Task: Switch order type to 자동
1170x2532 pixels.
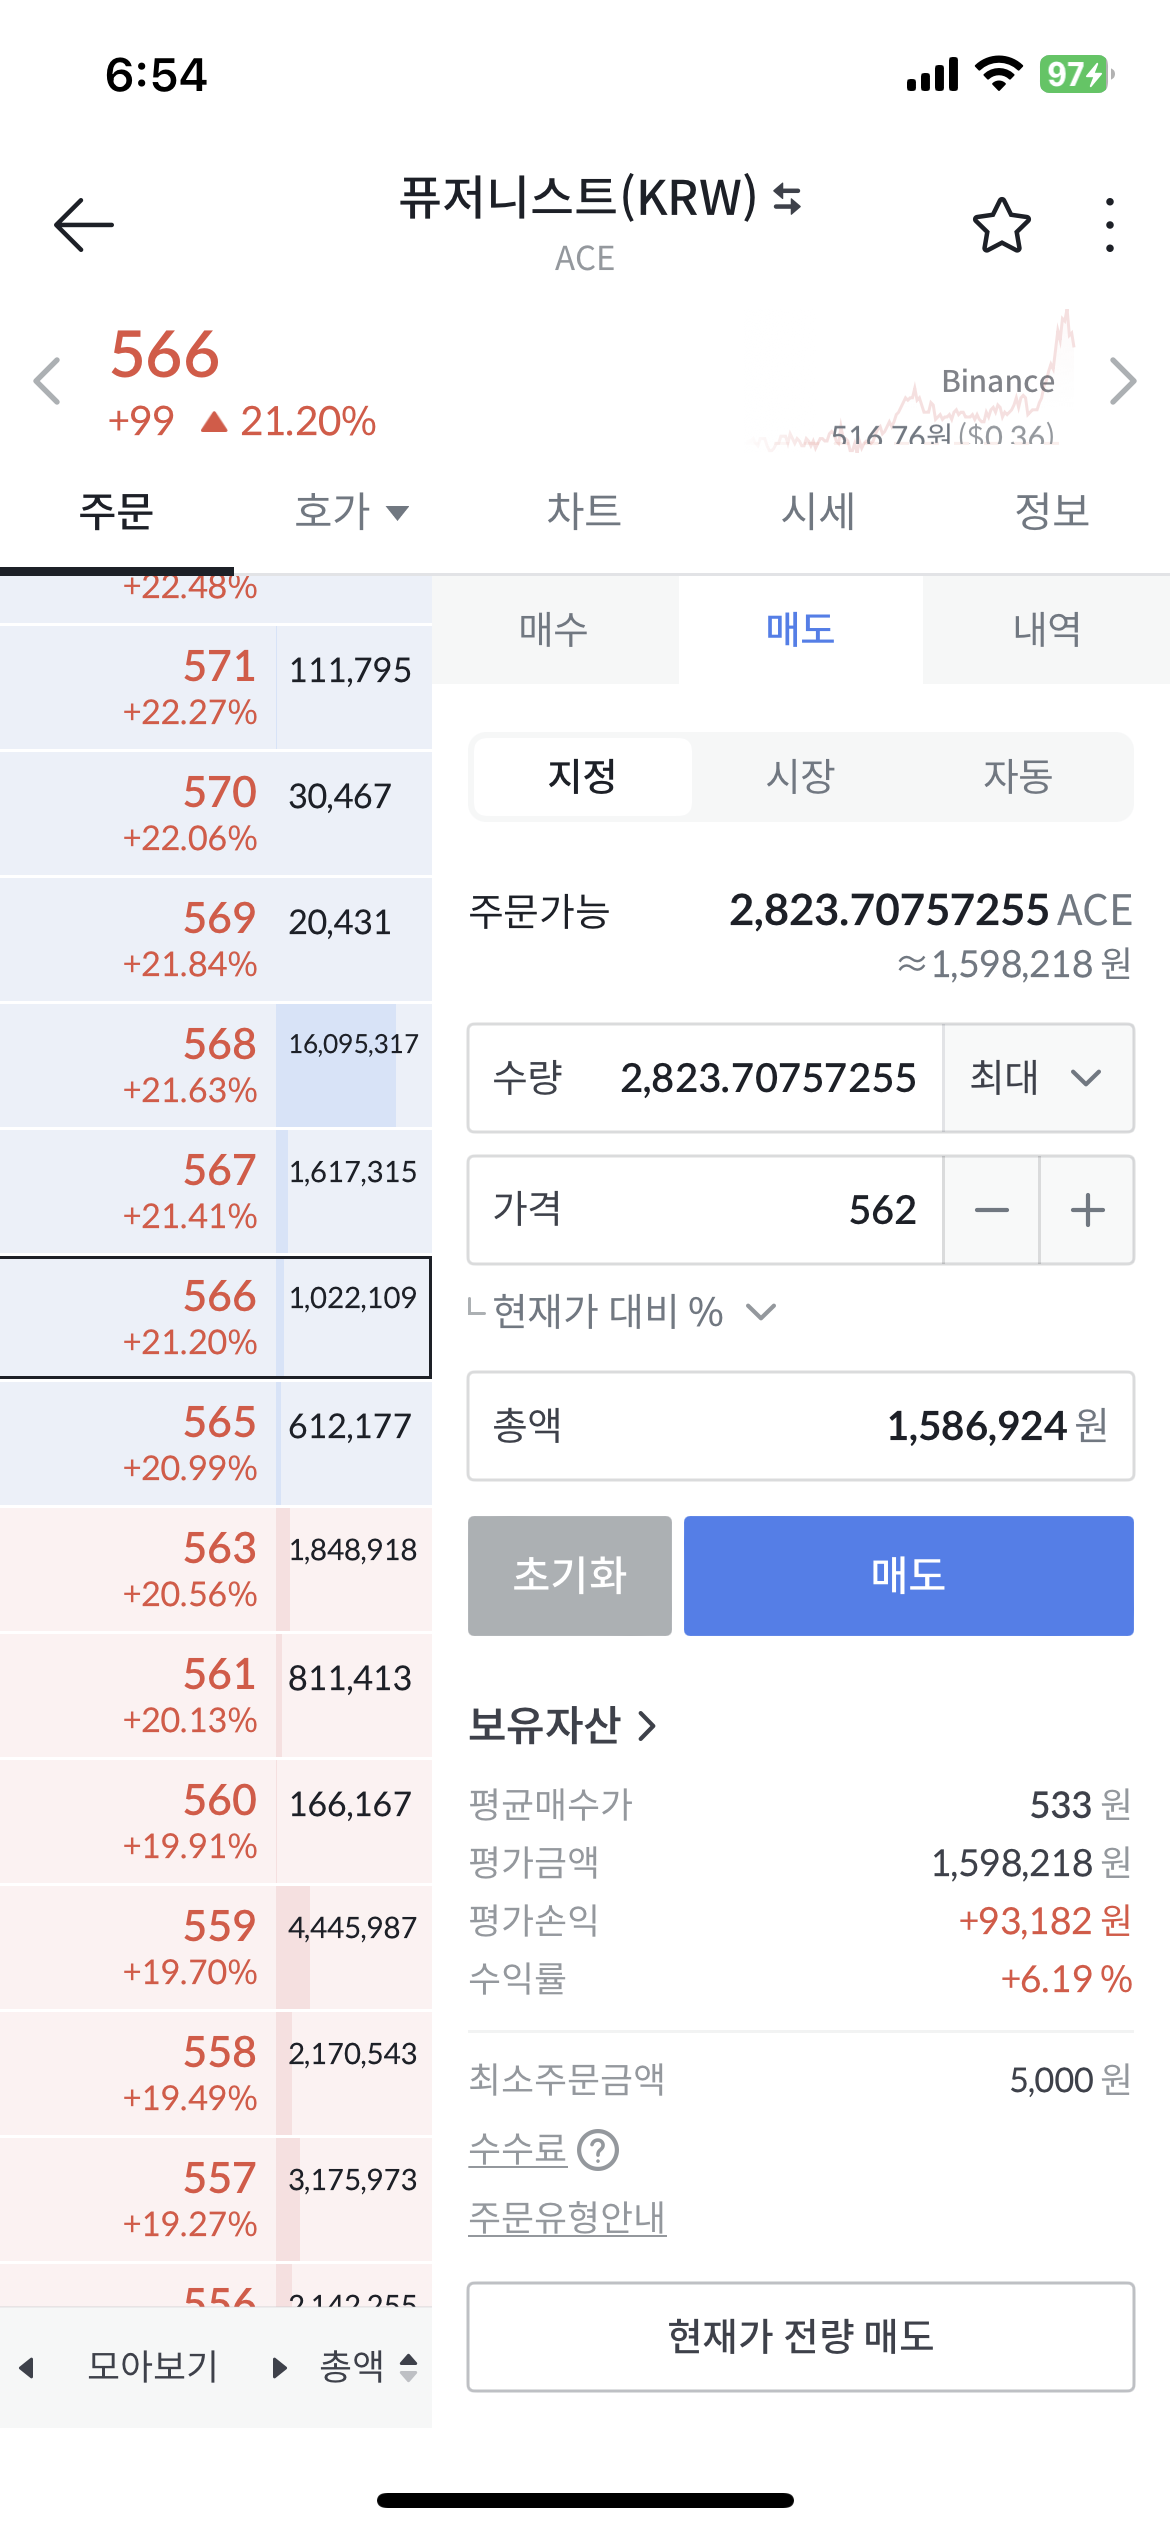Action: (x=1018, y=777)
